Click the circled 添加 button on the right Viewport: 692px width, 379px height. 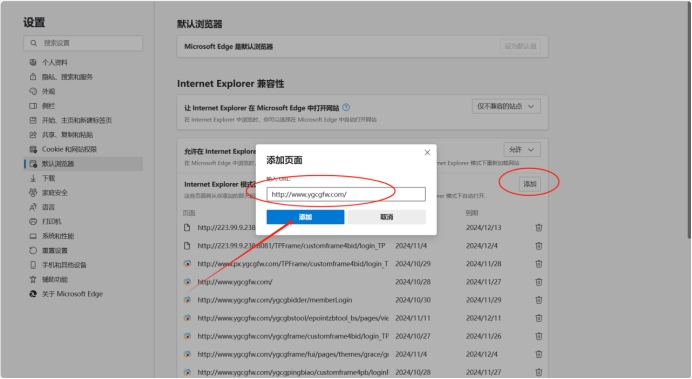tap(529, 184)
